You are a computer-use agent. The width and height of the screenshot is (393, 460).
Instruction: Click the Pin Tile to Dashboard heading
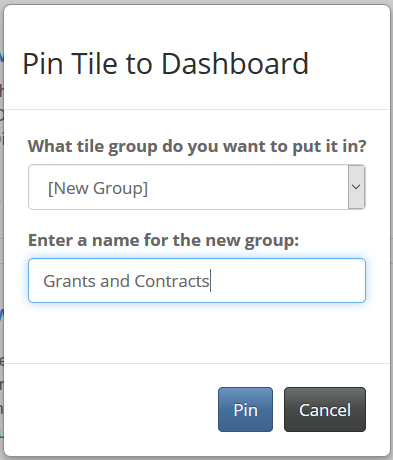[165, 64]
